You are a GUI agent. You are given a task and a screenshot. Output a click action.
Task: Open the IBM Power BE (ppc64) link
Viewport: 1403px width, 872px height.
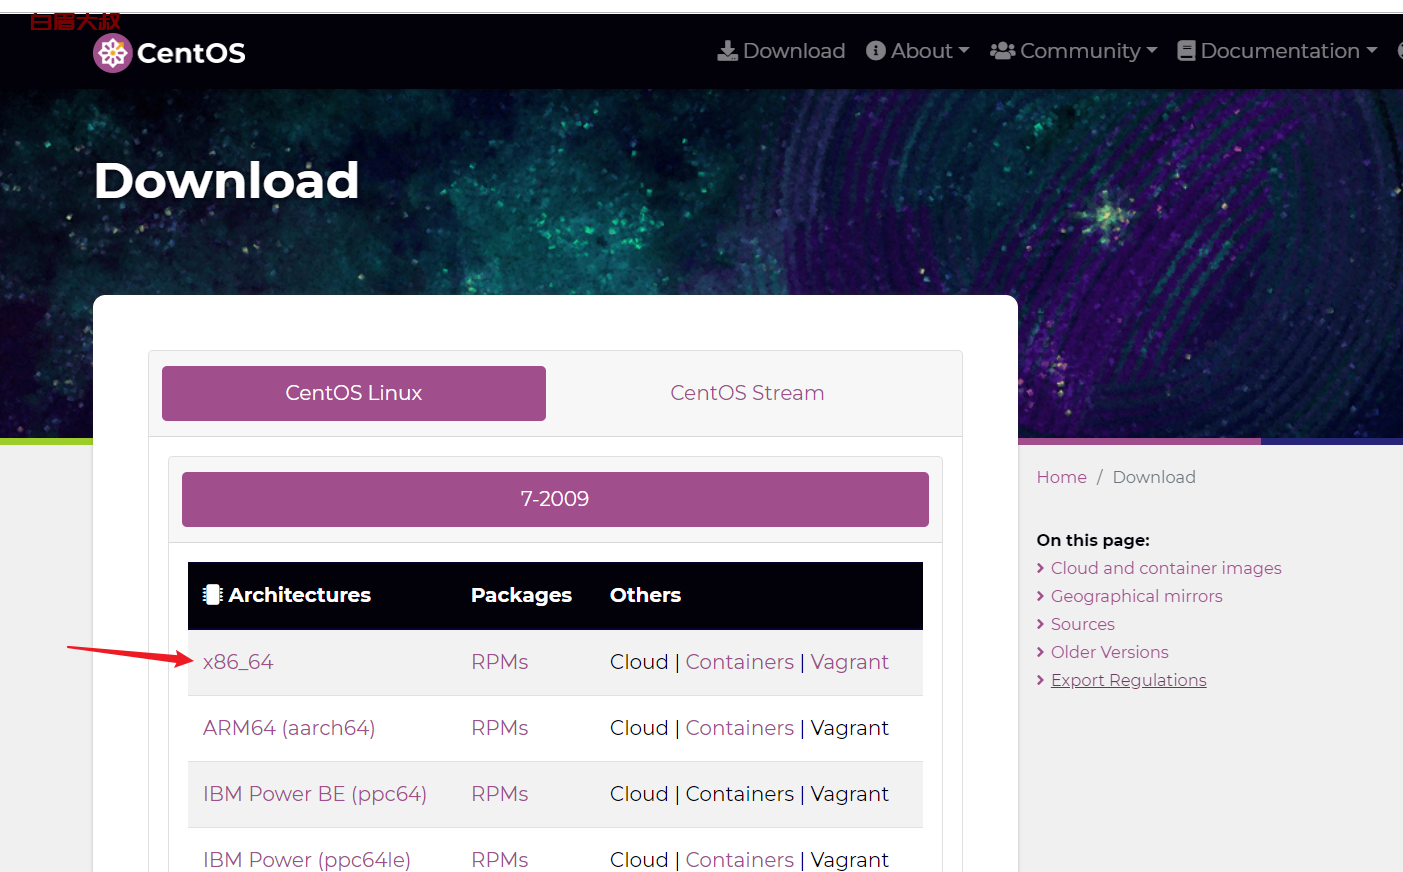315,794
